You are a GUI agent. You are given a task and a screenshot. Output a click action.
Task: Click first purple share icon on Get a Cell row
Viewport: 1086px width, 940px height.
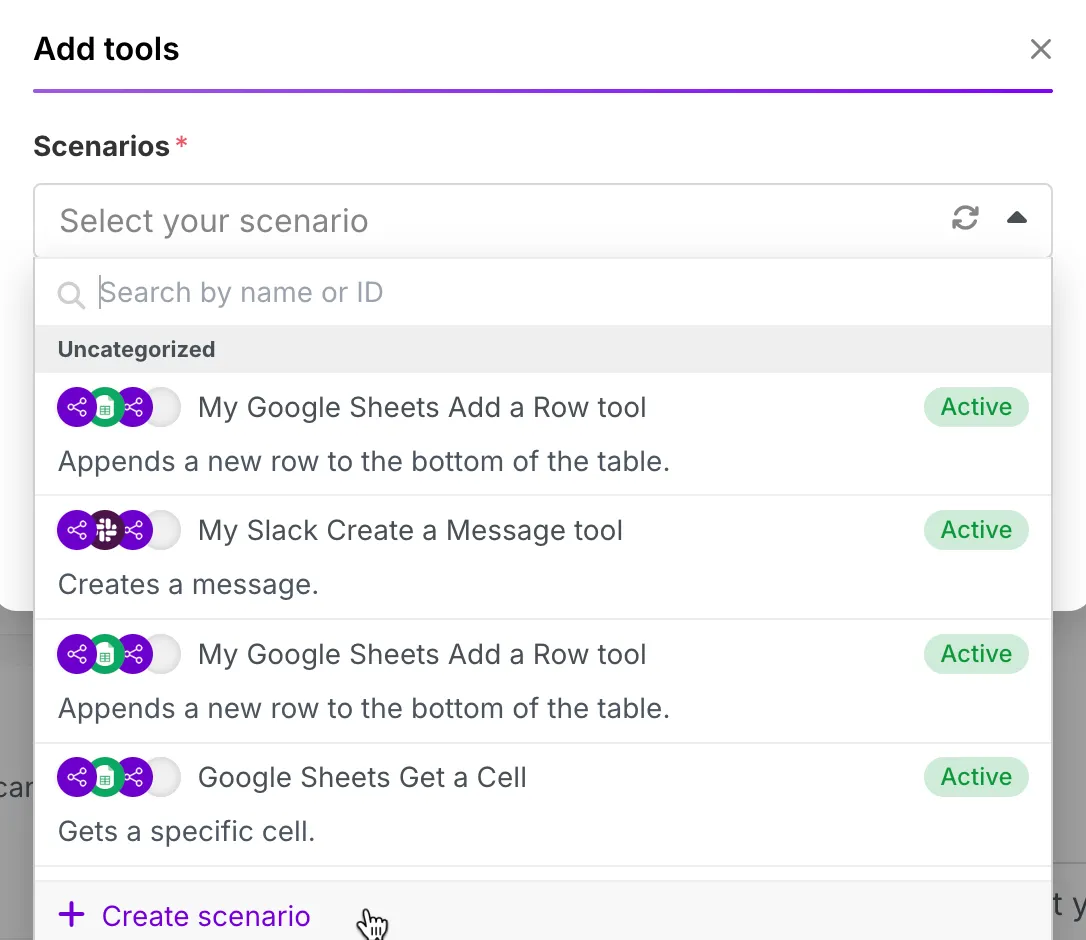[x=75, y=777]
